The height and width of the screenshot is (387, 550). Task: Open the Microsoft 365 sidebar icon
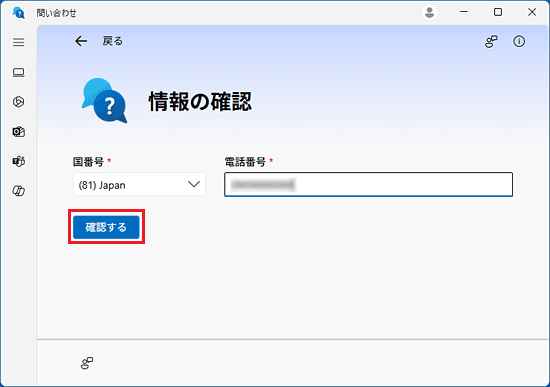pyautogui.click(x=19, y=102)
